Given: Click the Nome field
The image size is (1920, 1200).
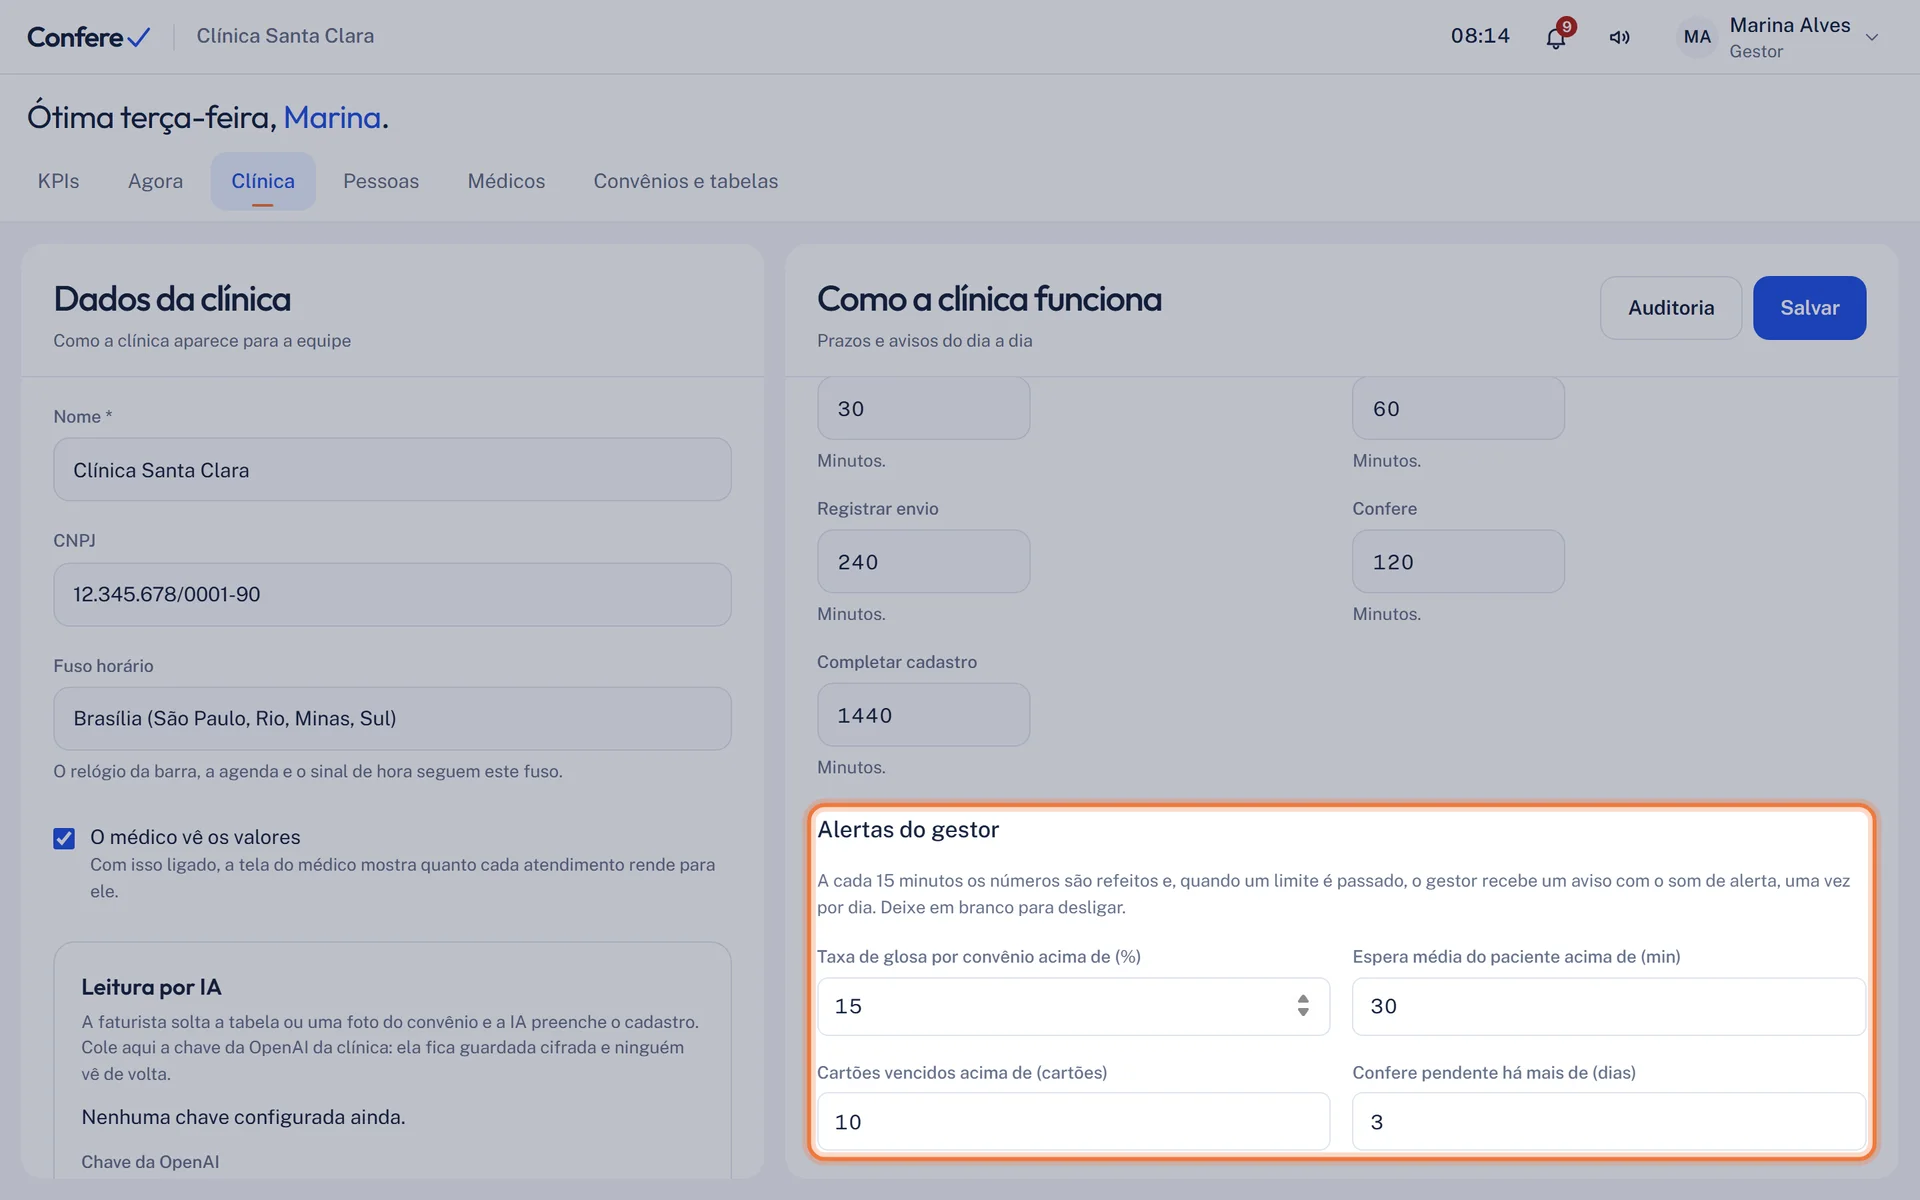Looking at the screenshot, I should pos(392,470).
